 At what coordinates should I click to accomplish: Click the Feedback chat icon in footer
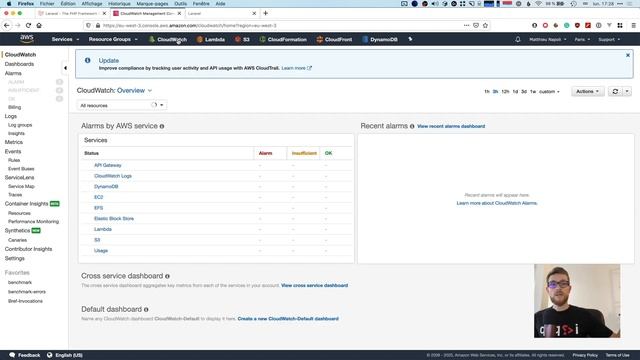tap(12, 355)
